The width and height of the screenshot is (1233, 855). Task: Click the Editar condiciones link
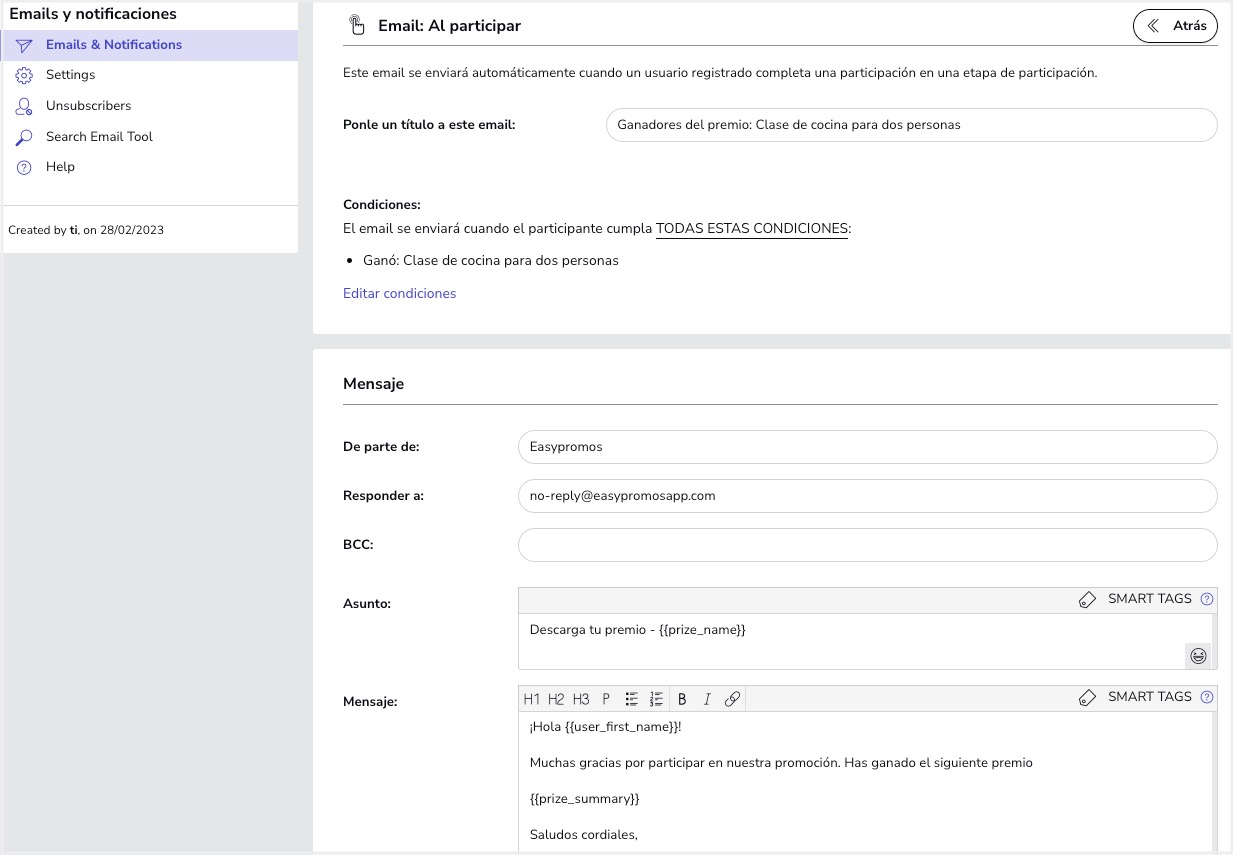tap(399, 294)
